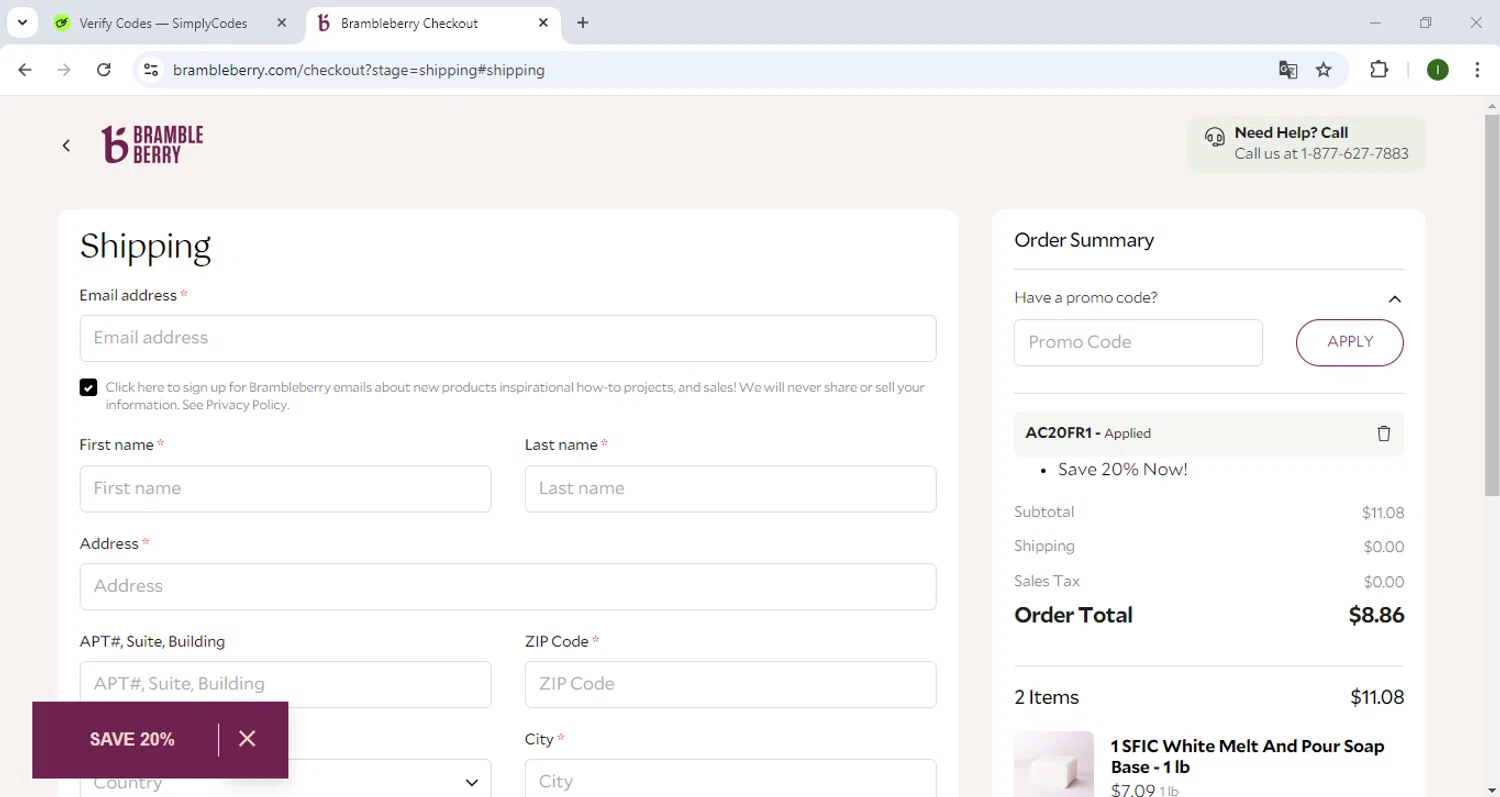1500x797 pixels.
Task: Close the Brambleberry Checkout tab
Action: coord(543,23)
